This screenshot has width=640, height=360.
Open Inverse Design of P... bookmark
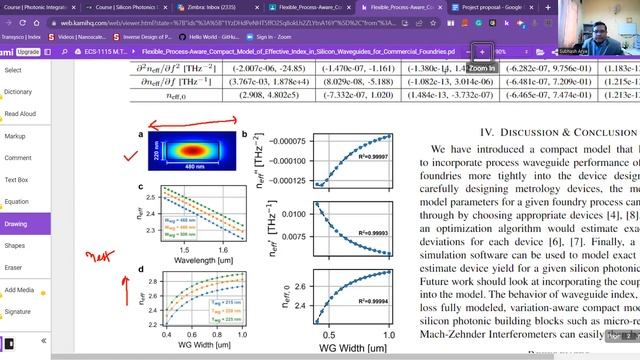(x=142, y=37)
